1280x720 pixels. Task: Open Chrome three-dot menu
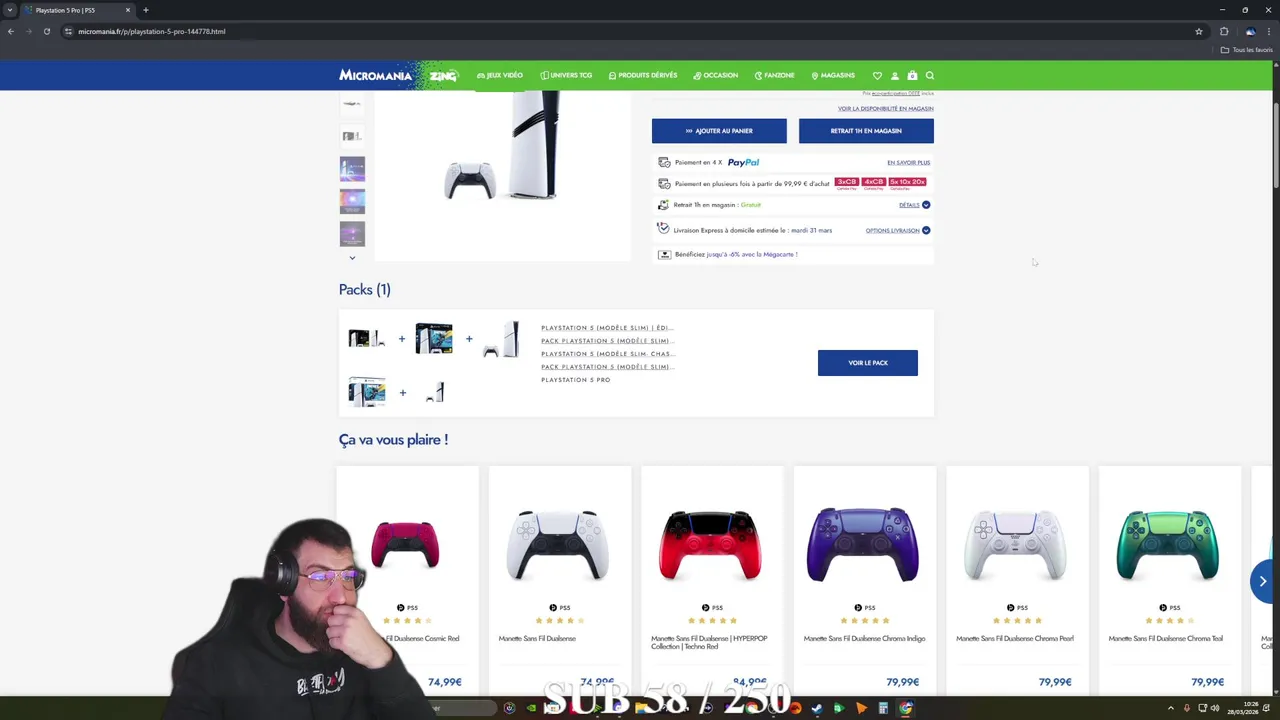1269,31
